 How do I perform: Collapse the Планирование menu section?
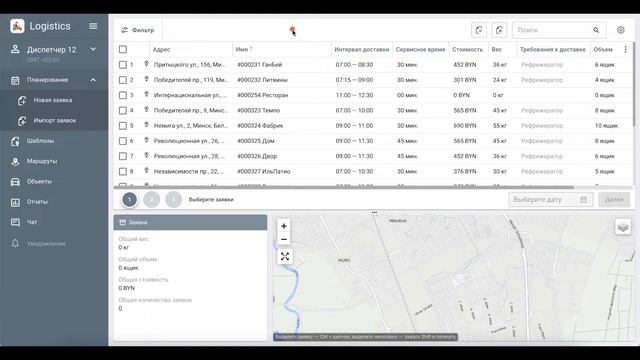93,80
